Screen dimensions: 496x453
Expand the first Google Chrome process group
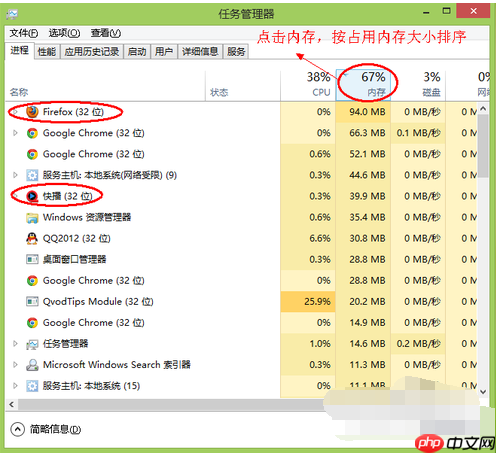[x=15, y=133]
